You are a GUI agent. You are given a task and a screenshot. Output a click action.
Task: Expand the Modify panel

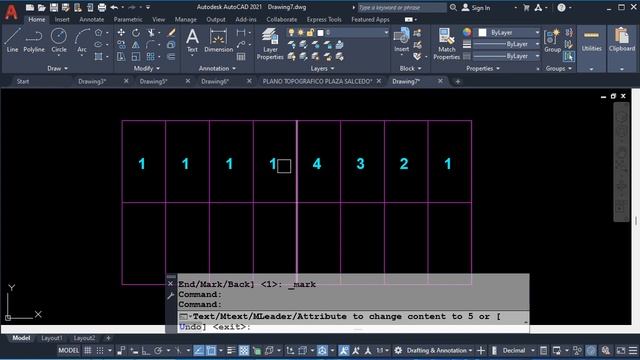tap(147, 69)
